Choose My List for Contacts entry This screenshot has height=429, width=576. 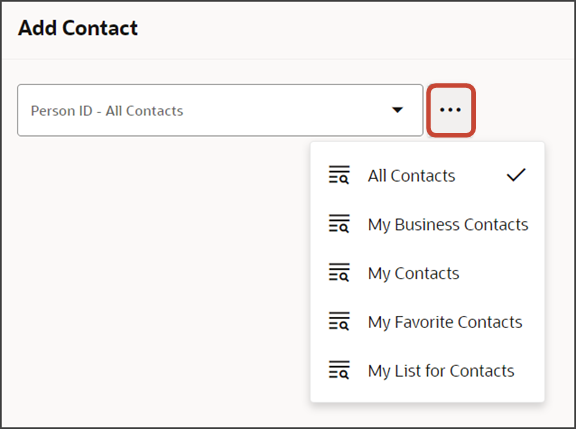point(427,371)
